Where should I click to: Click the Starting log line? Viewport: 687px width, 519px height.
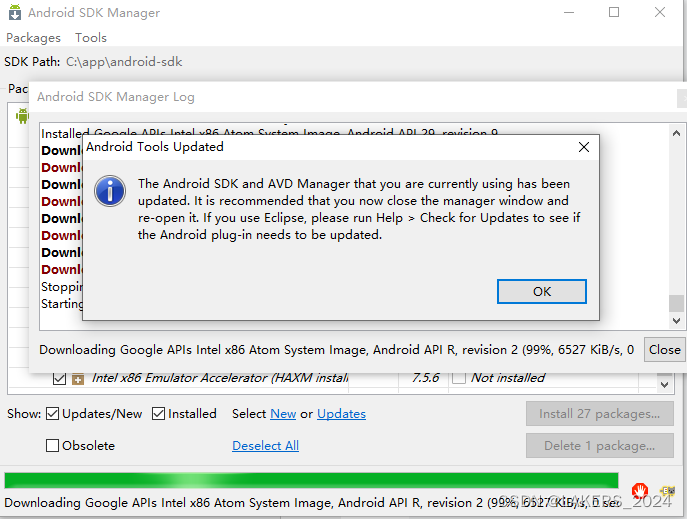click(62, 304)
